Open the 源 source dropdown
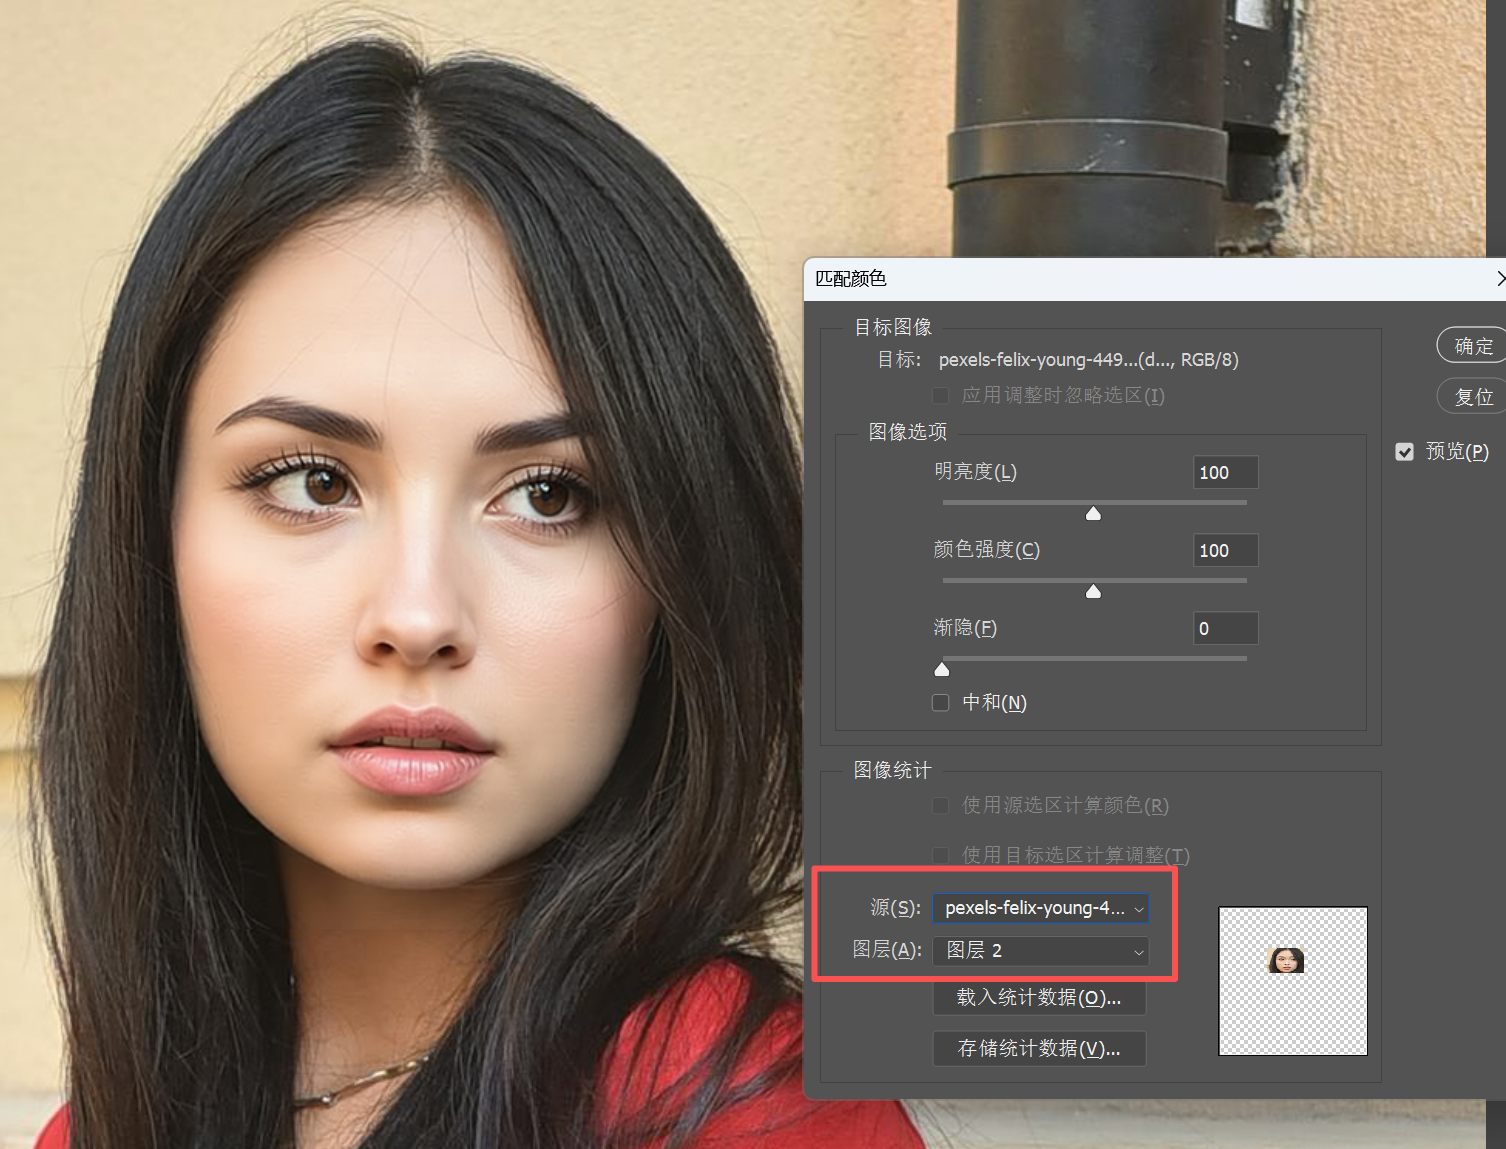This screenshot has width=1506, height=1149. click(x=1040, y=908)
